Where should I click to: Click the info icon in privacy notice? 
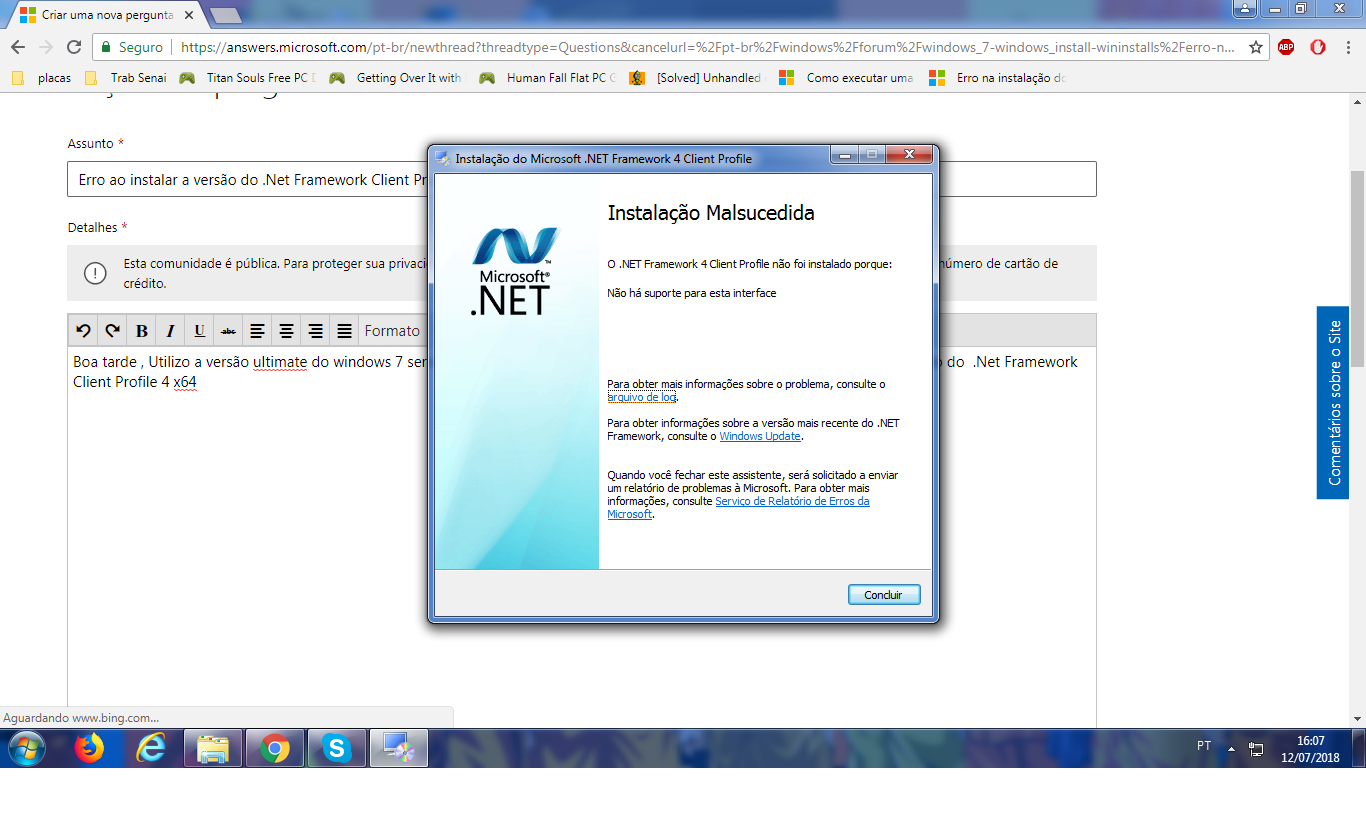click(95, 273)
